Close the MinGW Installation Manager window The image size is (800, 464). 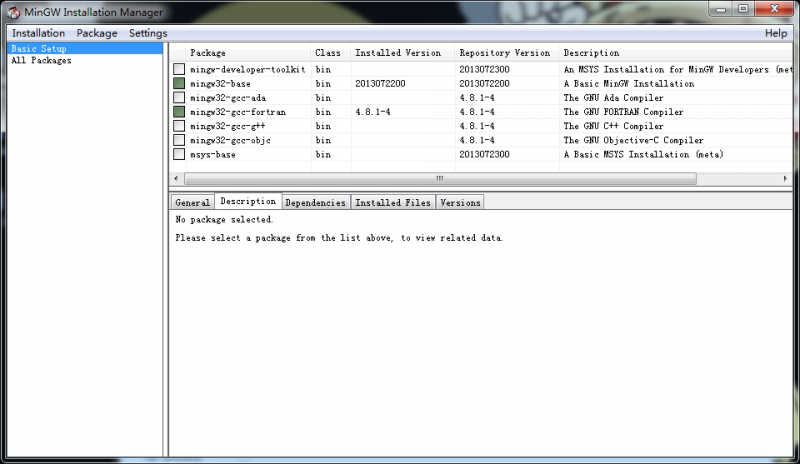click(774, 9)
